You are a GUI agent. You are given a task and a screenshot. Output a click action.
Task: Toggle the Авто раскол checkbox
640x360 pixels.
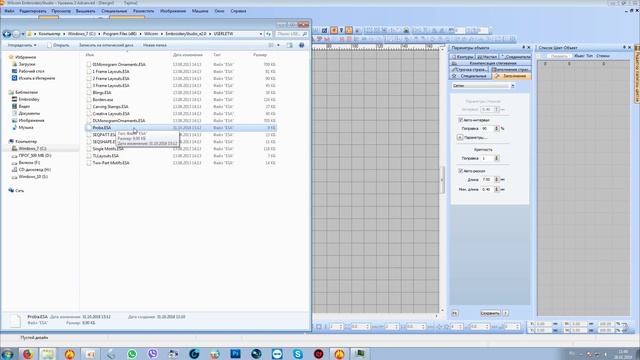460,171
